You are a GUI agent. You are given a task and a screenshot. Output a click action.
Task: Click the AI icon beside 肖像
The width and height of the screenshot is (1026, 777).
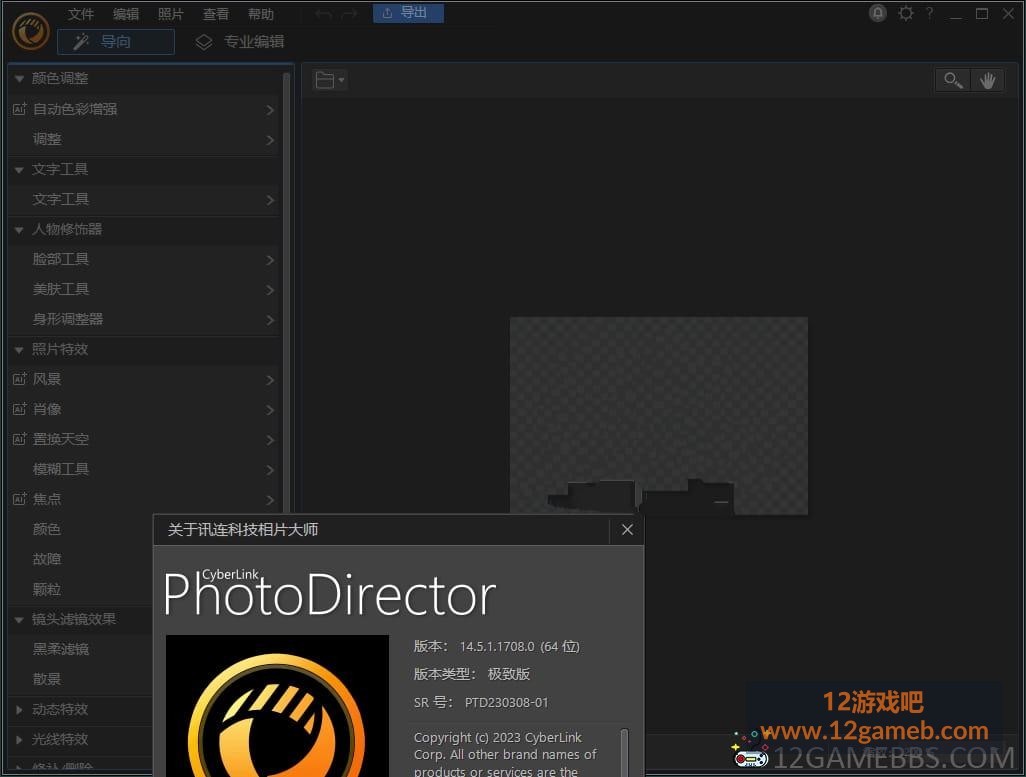(20, 408)
